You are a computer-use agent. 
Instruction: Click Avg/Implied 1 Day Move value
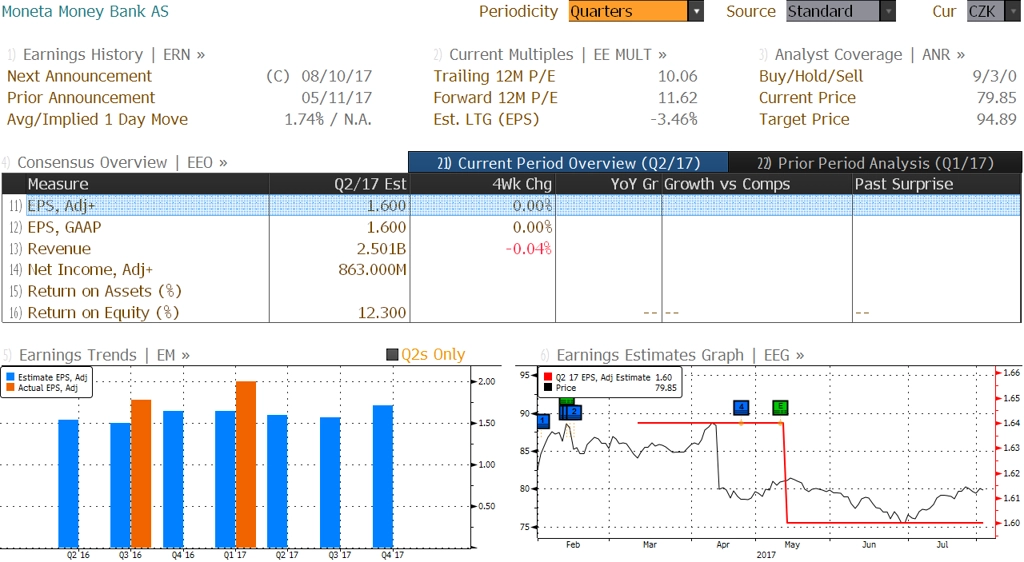pos(328,119)
